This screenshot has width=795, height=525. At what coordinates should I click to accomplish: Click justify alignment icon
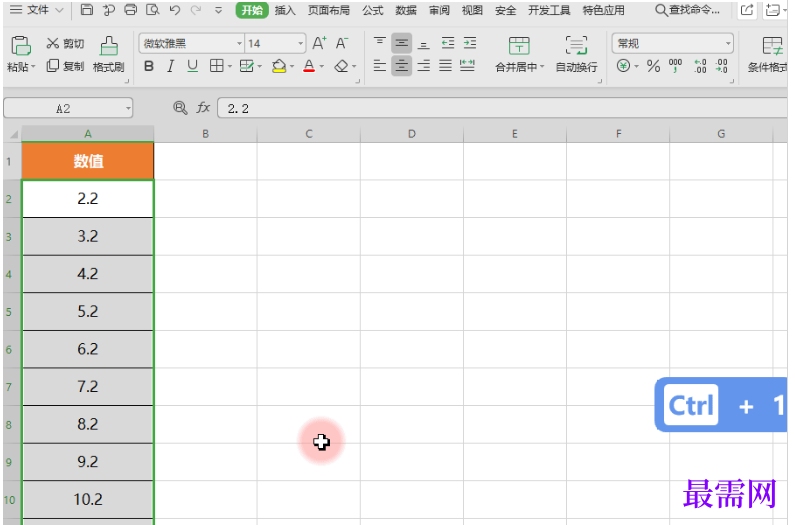tap(445, 66)
